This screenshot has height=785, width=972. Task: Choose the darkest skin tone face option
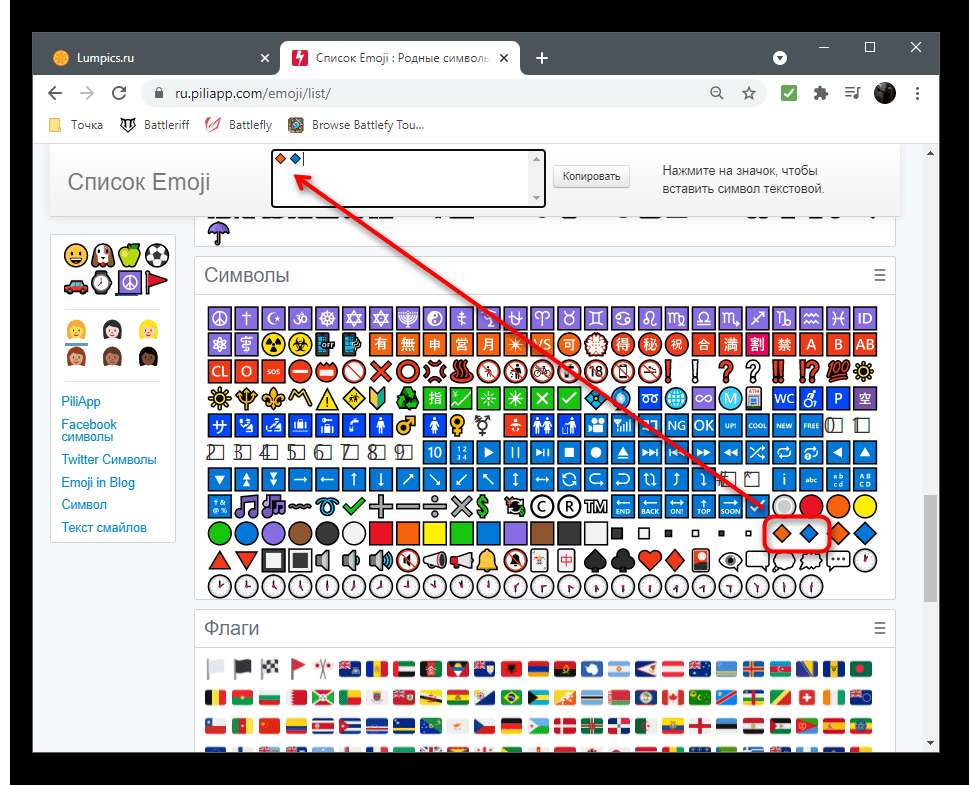point(148,355)
